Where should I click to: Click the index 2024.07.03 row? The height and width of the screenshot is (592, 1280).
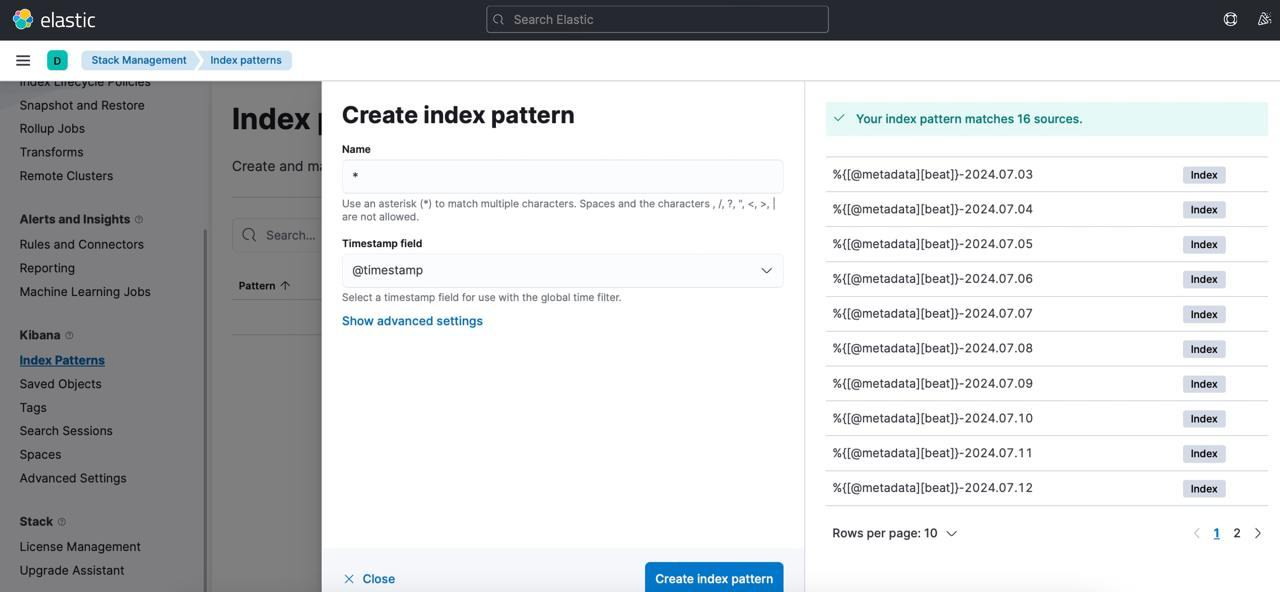click(1047, 175)
